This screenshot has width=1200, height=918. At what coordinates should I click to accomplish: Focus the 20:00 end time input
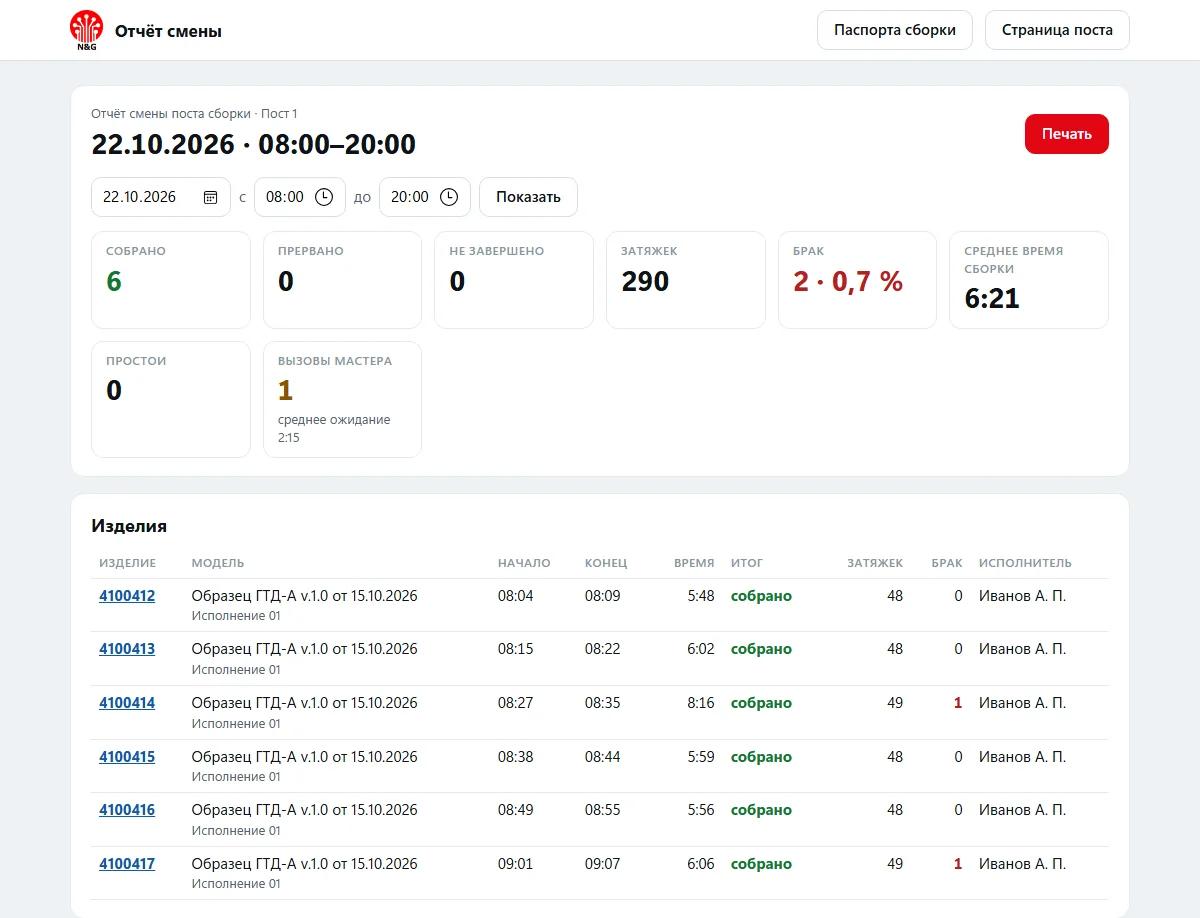click(x=425, y=197)
